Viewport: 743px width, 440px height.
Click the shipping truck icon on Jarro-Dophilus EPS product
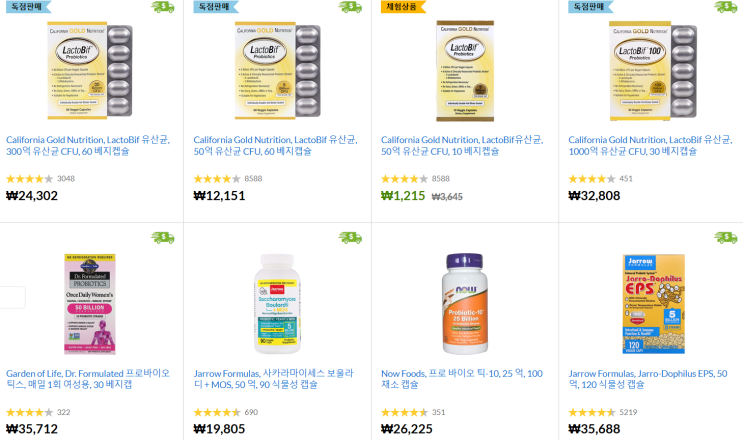[725, 237]
